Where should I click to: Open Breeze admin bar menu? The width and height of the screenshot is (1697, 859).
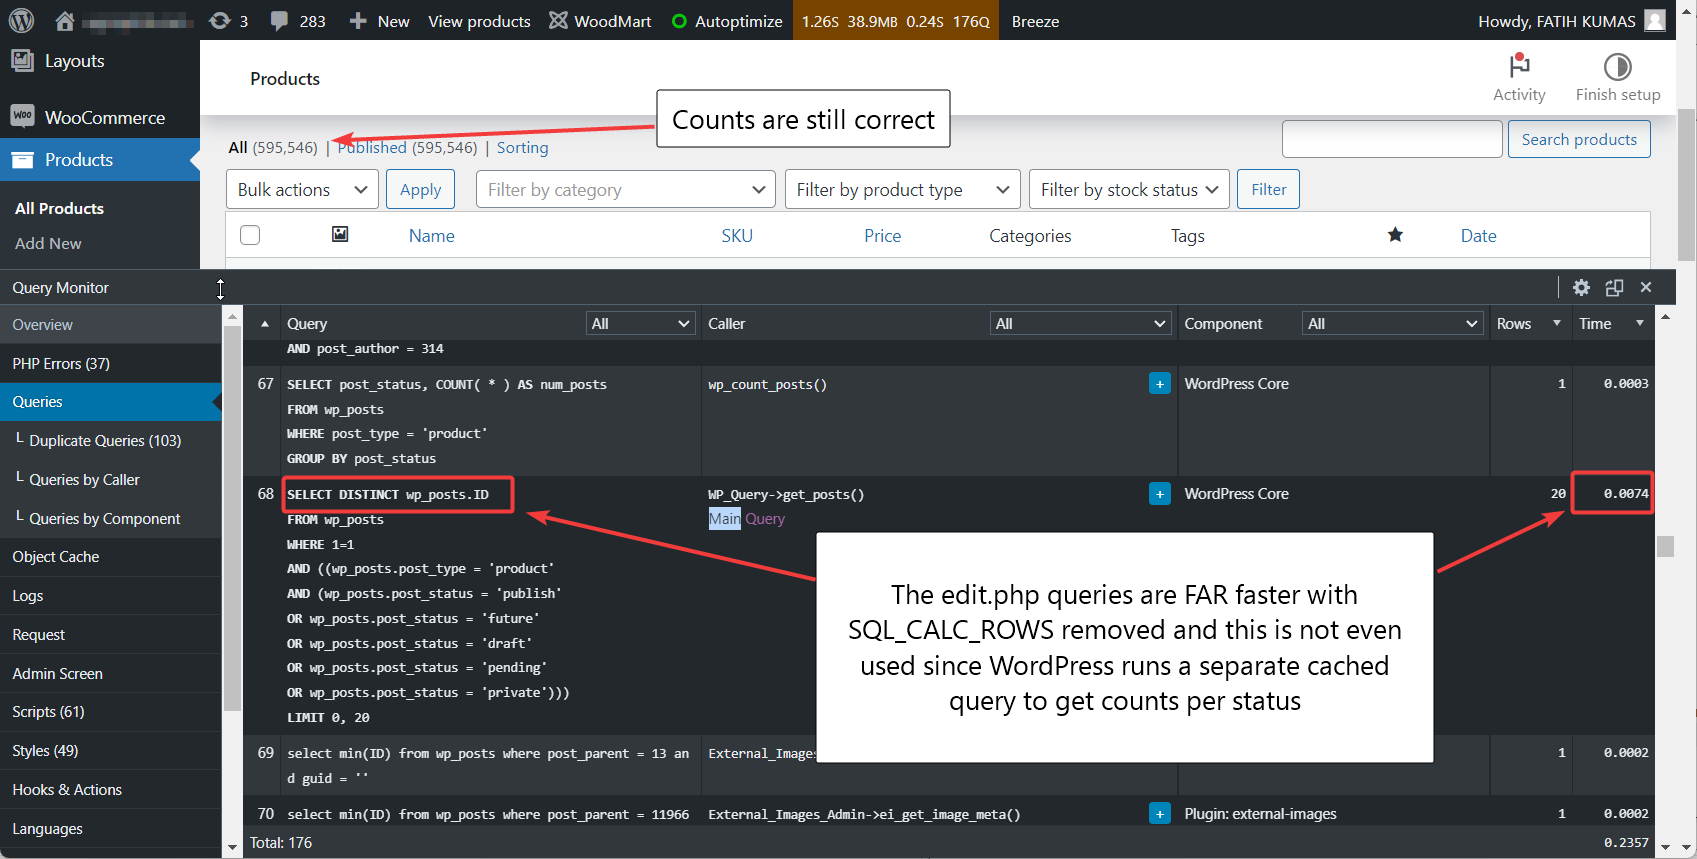click(1035, 21)
